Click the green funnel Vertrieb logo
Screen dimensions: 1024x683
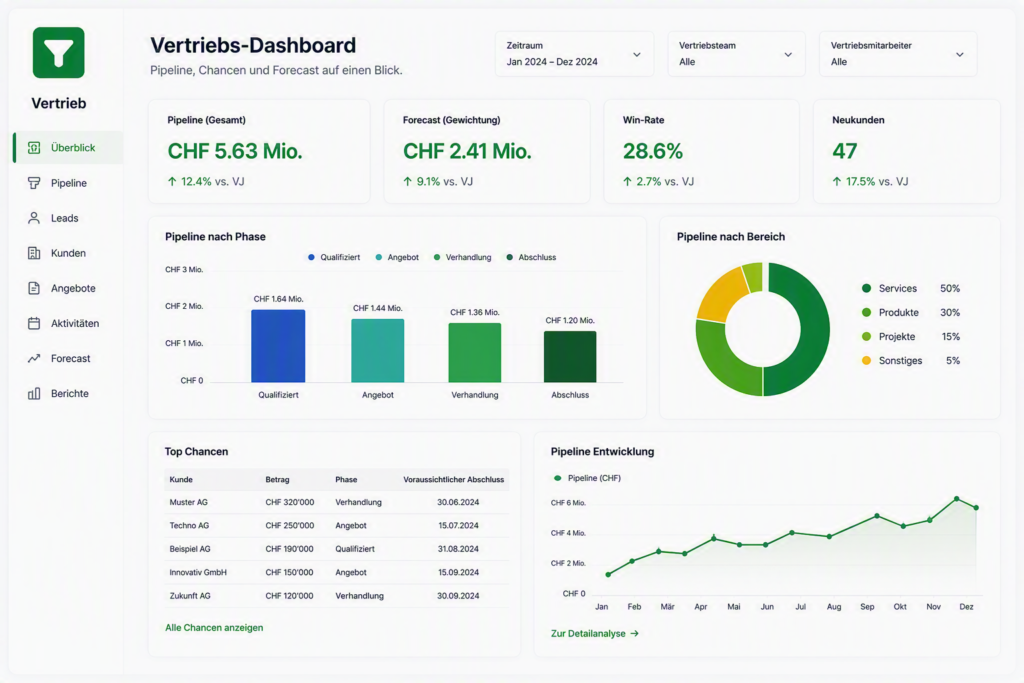59,52
